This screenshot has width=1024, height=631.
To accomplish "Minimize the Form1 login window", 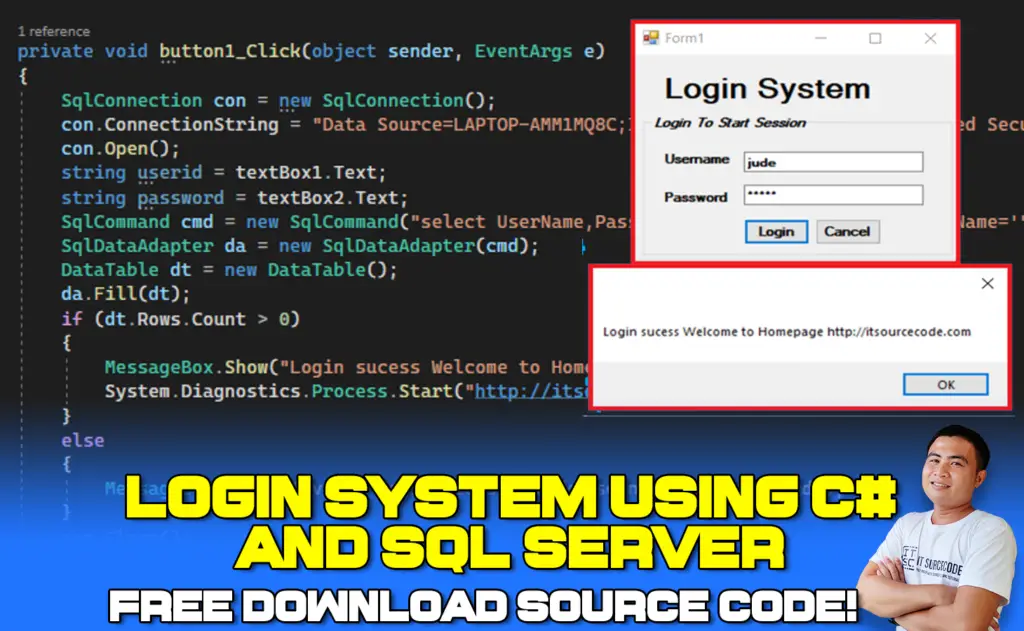I will point(821,38).
